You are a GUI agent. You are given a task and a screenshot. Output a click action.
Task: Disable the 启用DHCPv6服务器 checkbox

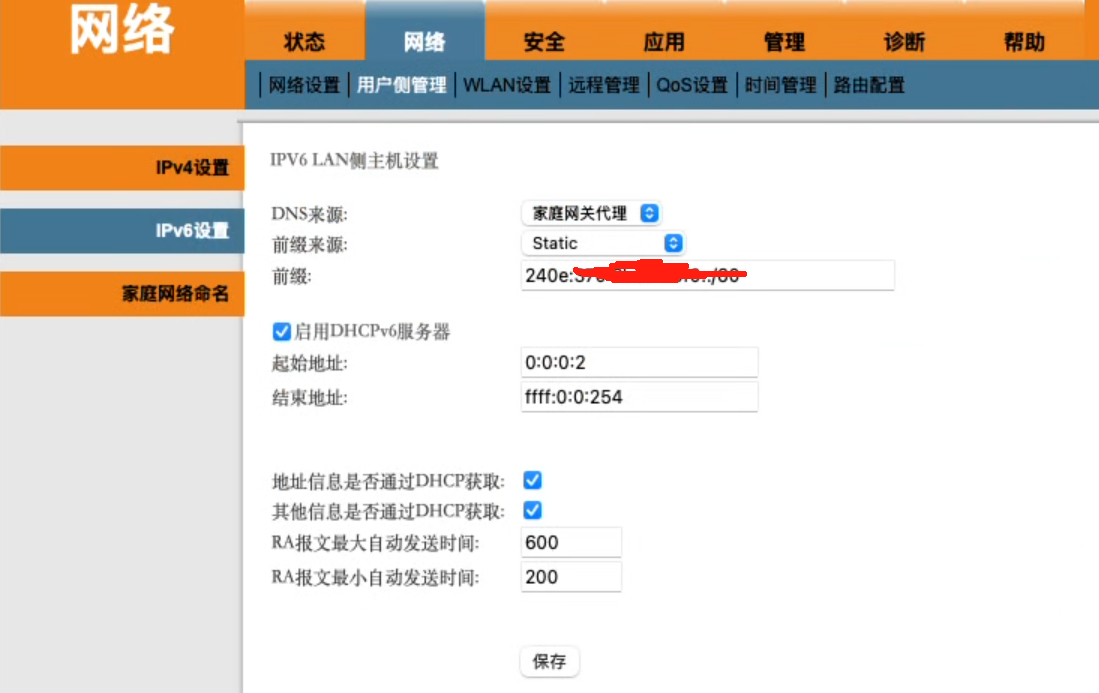[282, 332]
